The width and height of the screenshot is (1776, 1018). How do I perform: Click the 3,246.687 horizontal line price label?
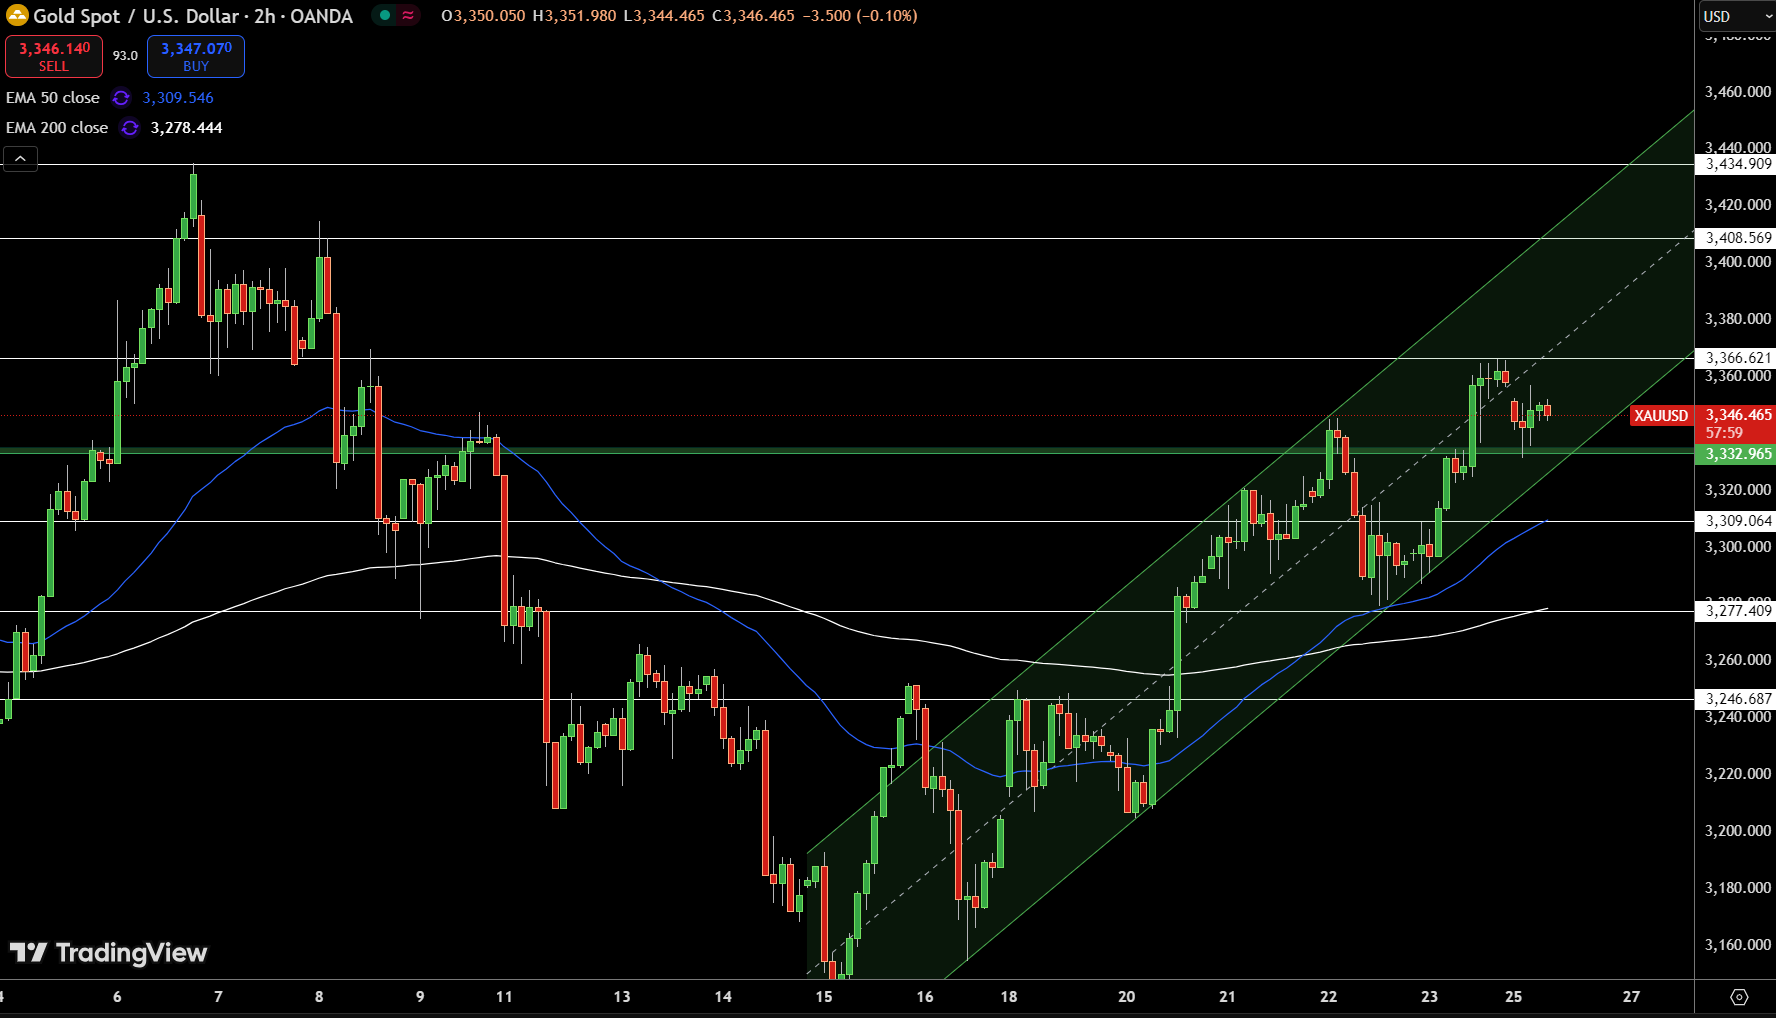(x=1736, y=699)
